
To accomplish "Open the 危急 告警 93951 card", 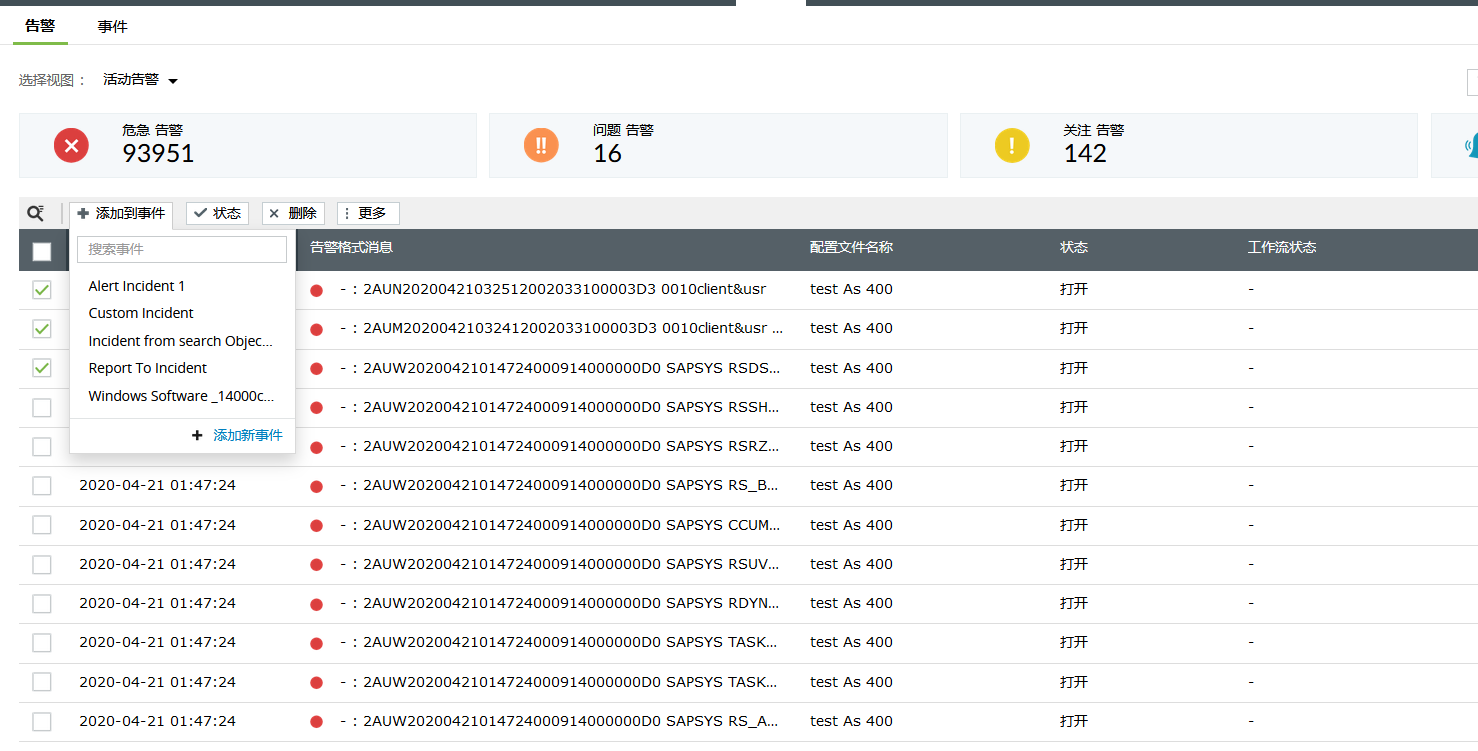I will click(x=248, y=146).
